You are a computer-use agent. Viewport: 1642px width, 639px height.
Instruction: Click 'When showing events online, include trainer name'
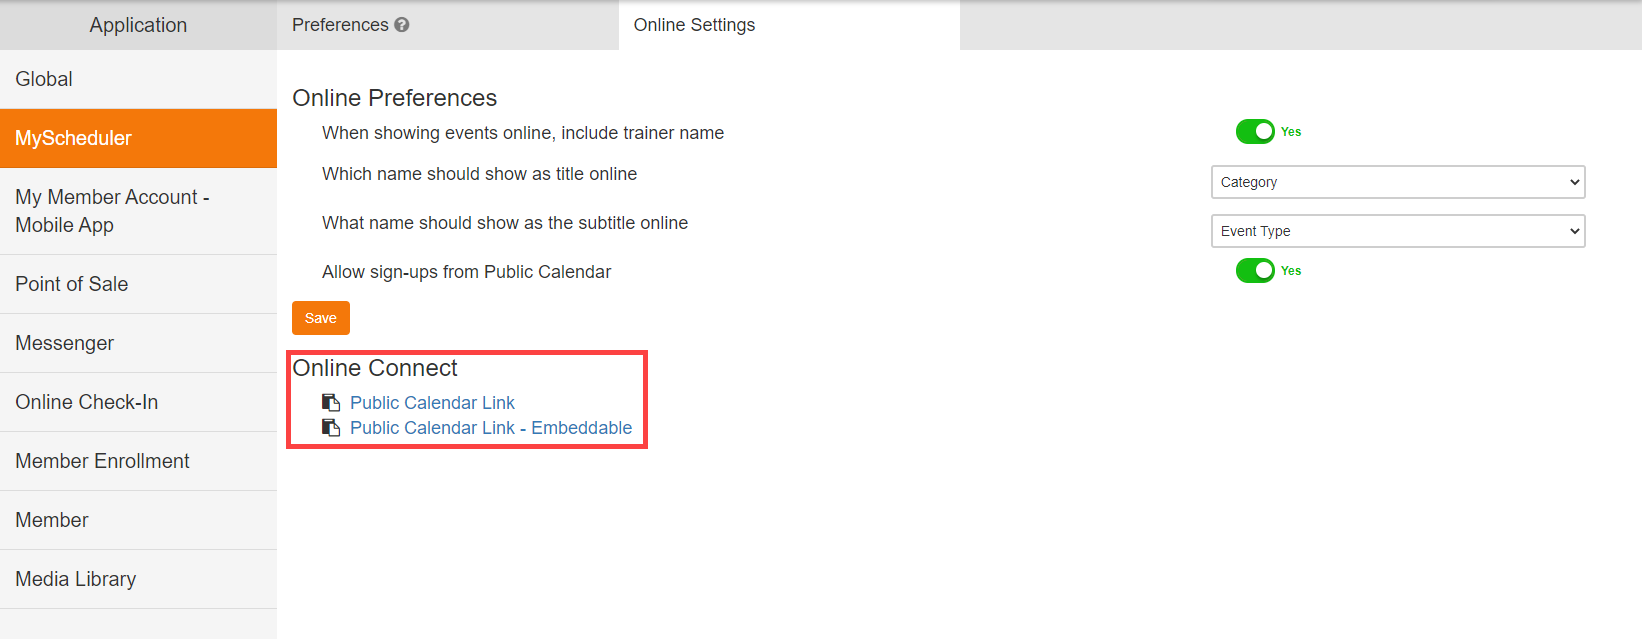coord(523,133)
